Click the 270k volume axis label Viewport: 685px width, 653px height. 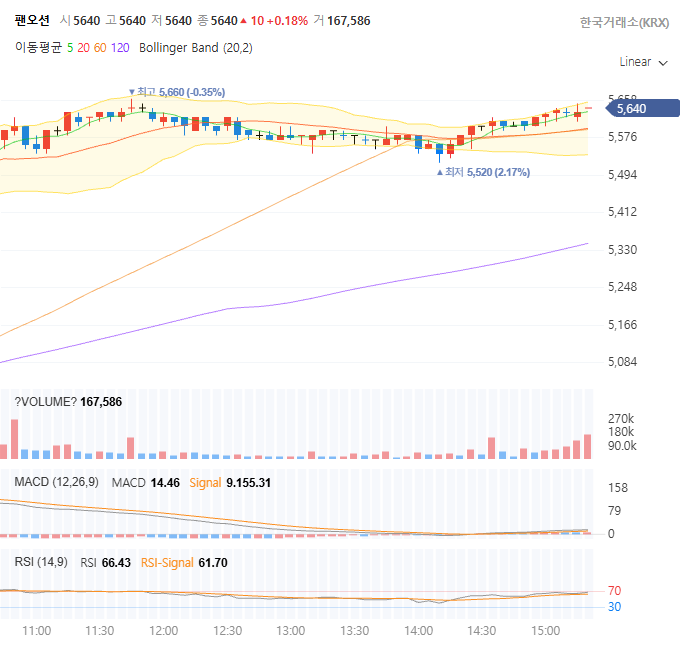click(621, 418)
